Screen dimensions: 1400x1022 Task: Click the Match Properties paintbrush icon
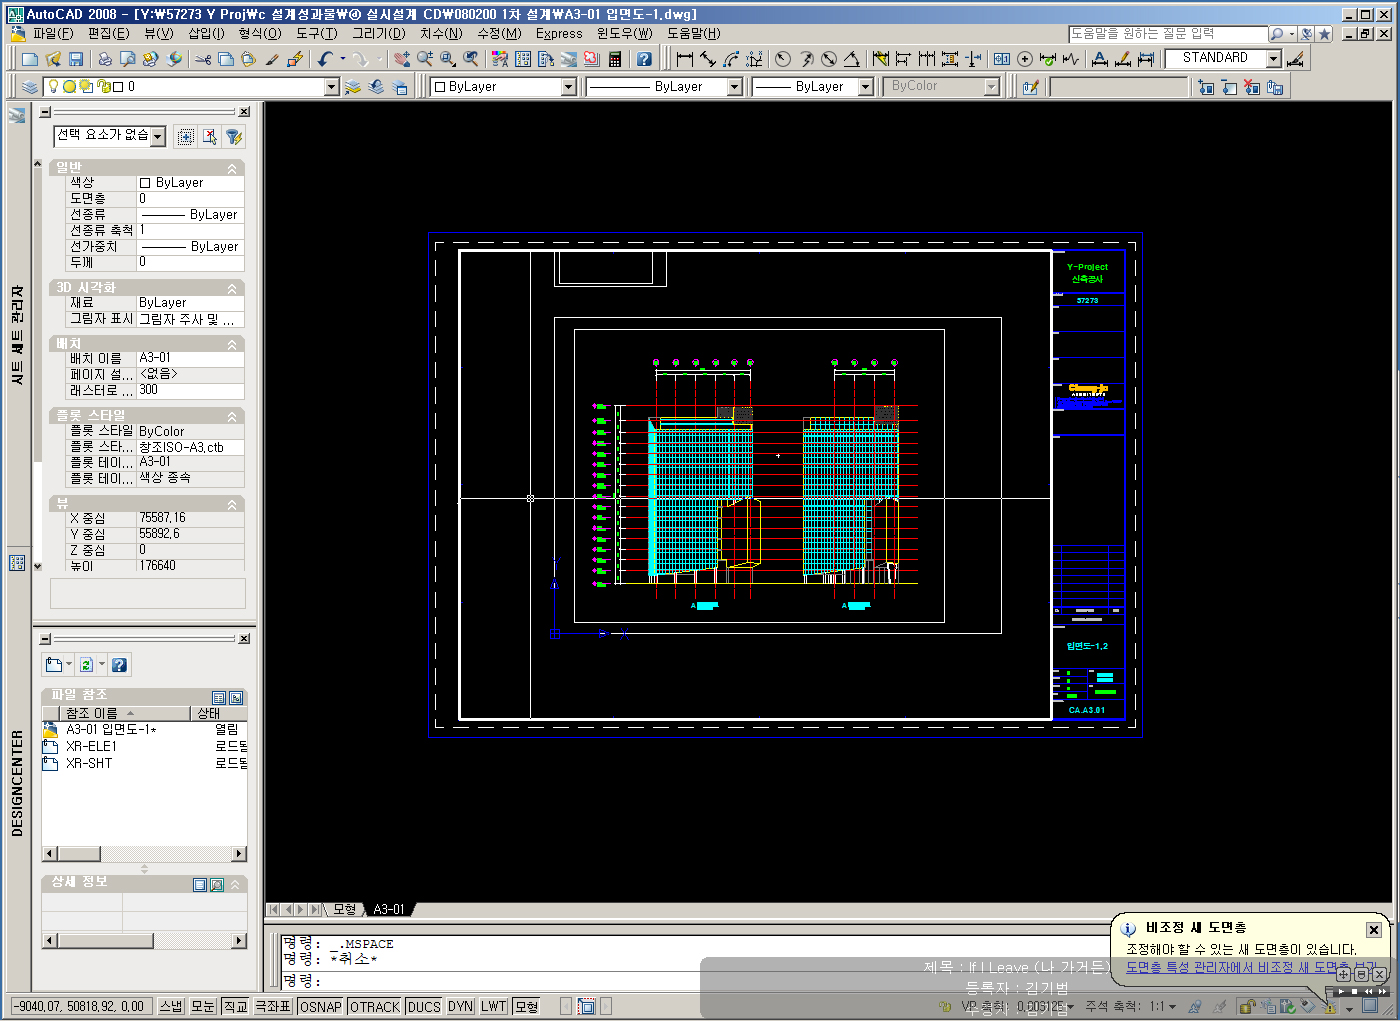[272, 60]
